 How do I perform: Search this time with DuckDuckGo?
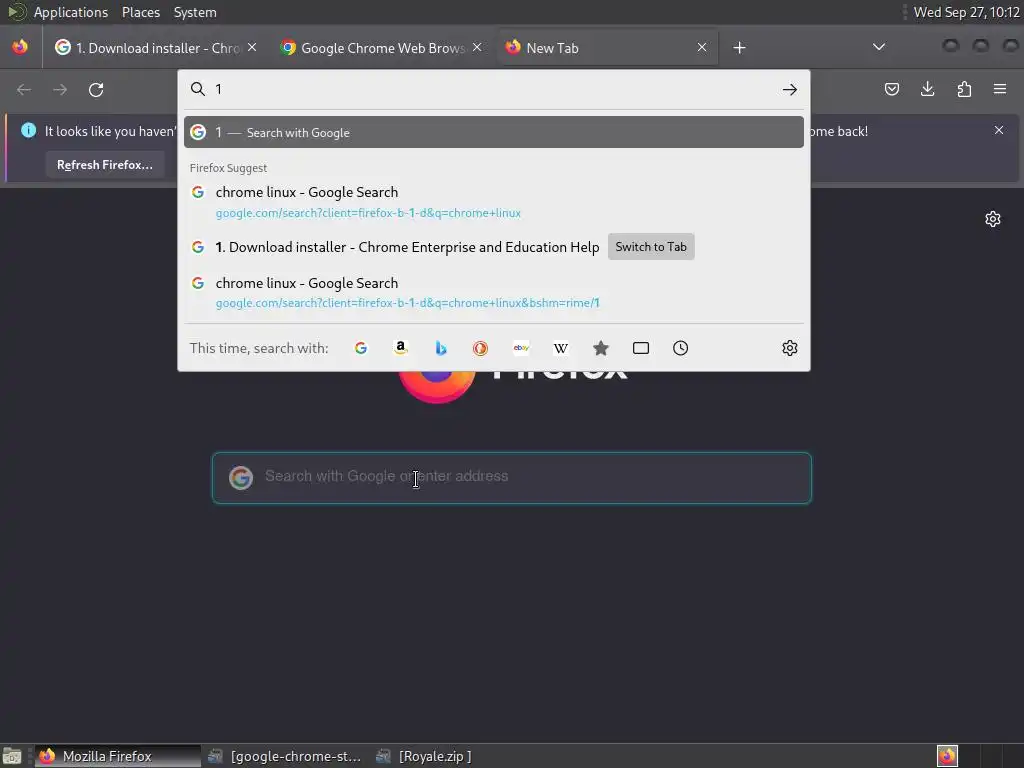[481, 348]
